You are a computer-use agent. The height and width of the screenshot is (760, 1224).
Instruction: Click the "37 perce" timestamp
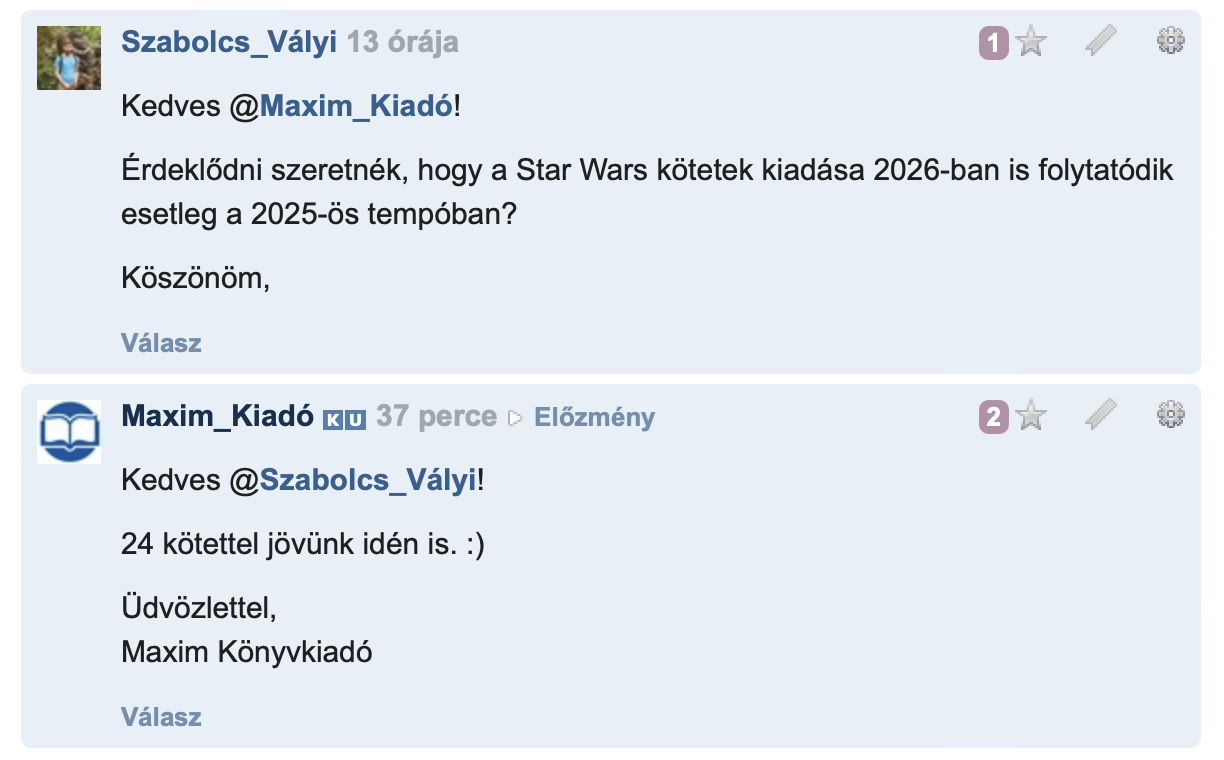[436, 417]
